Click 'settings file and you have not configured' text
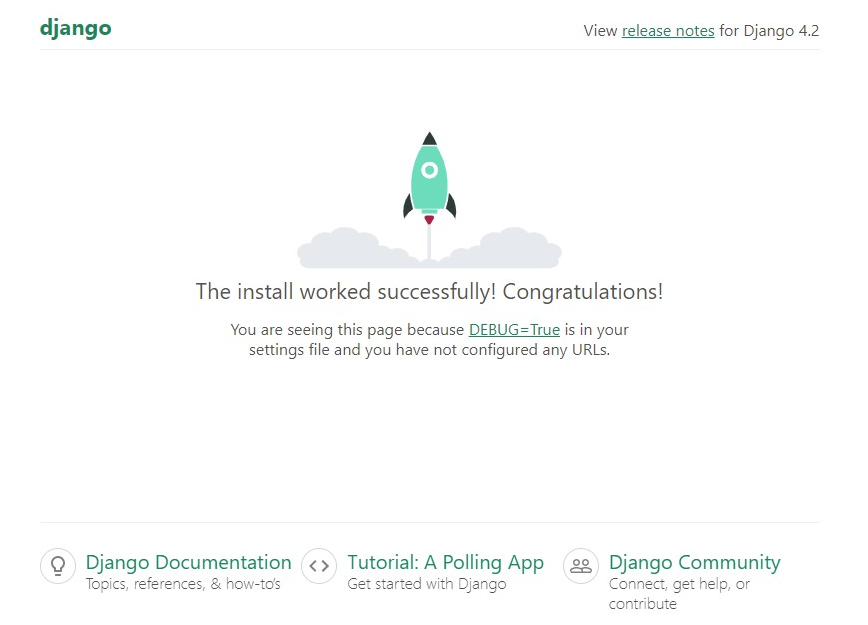Image resolution: width=868 pixels, height=625 pixels. pos(393,350)
